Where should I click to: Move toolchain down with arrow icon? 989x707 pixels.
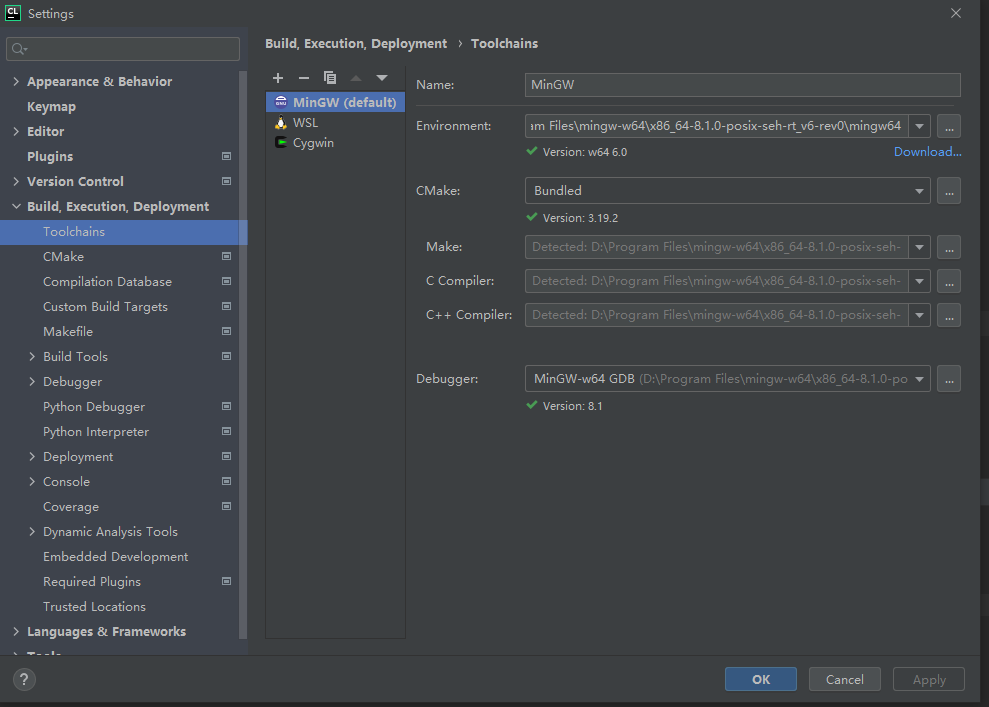coord(382,78)
